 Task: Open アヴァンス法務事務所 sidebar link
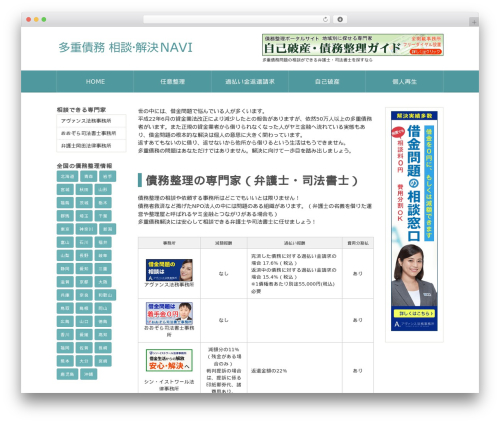pyautogui.click(x=91, y=121)
